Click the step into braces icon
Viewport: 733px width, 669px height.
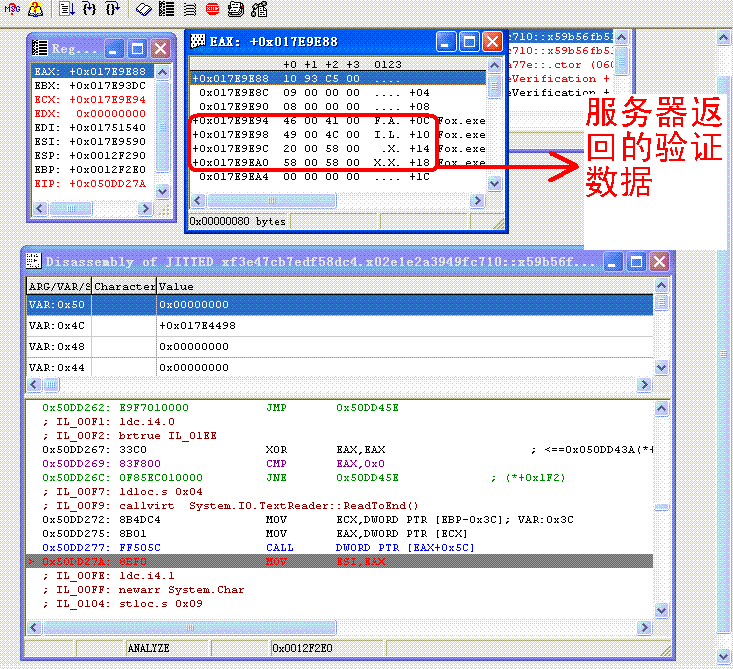(89, 9)
